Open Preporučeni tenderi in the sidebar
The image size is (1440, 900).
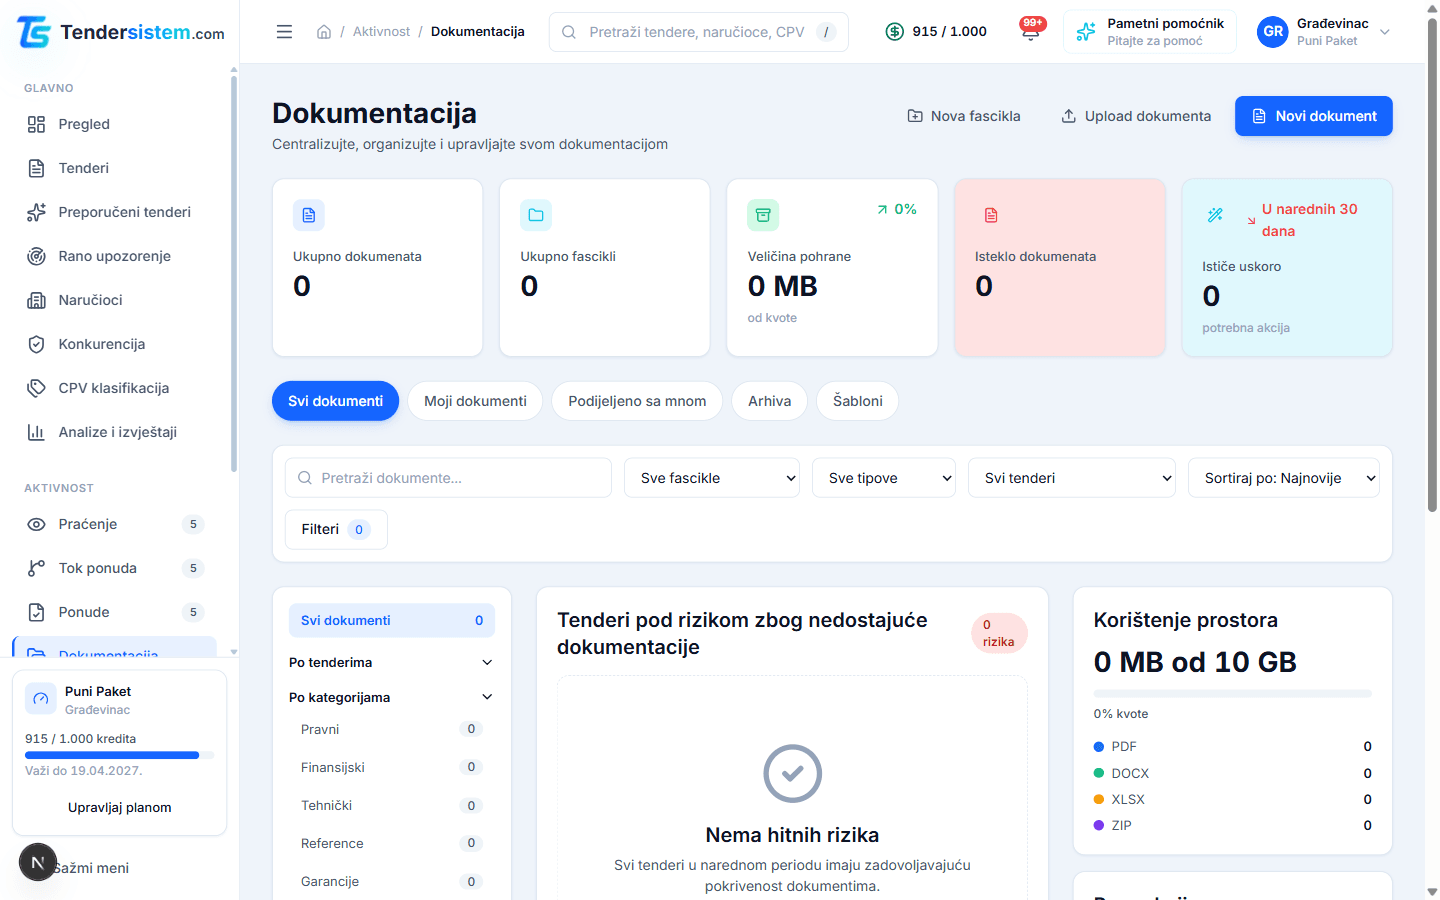click(118, 212)
